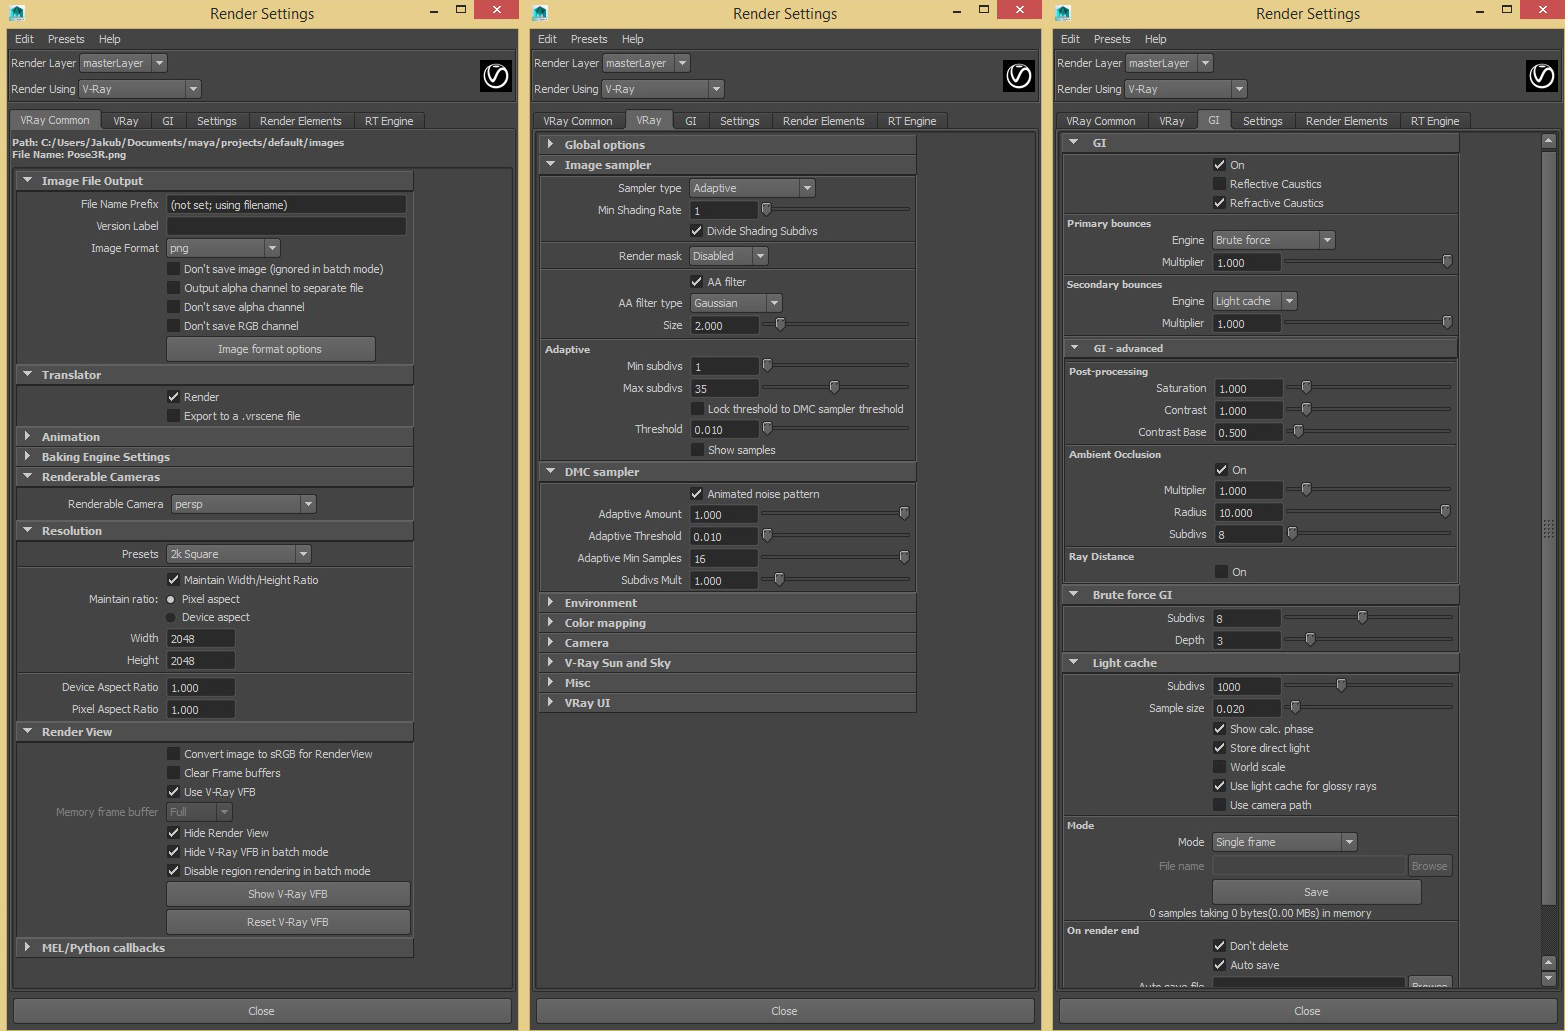Viewport: 1565px width, 1031px height.
Task: Click Close button in left window
Action: 261,1011
